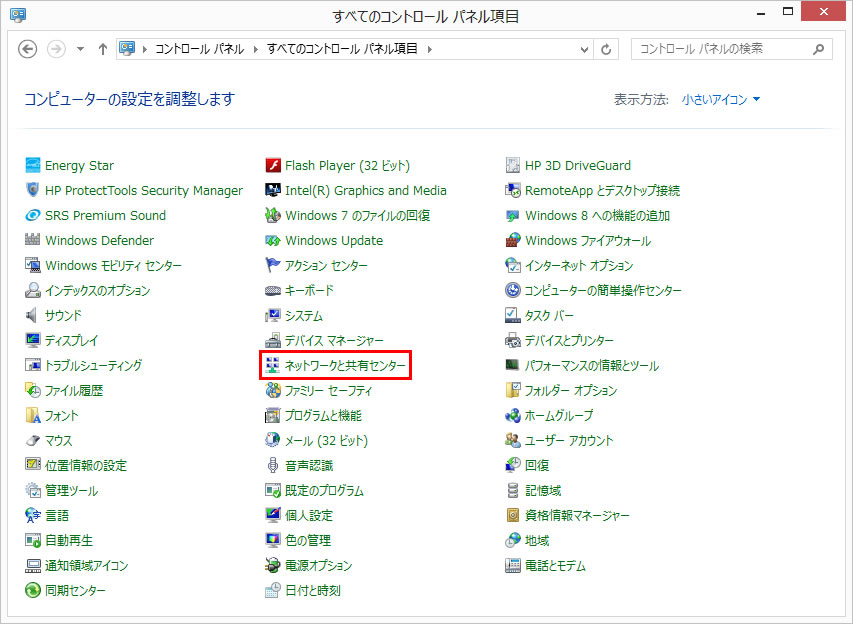Image resolution: width=853 pixels, height=624 pixels.
Task: Open the Windows モビリティ センター link
Action: [113, 265]
